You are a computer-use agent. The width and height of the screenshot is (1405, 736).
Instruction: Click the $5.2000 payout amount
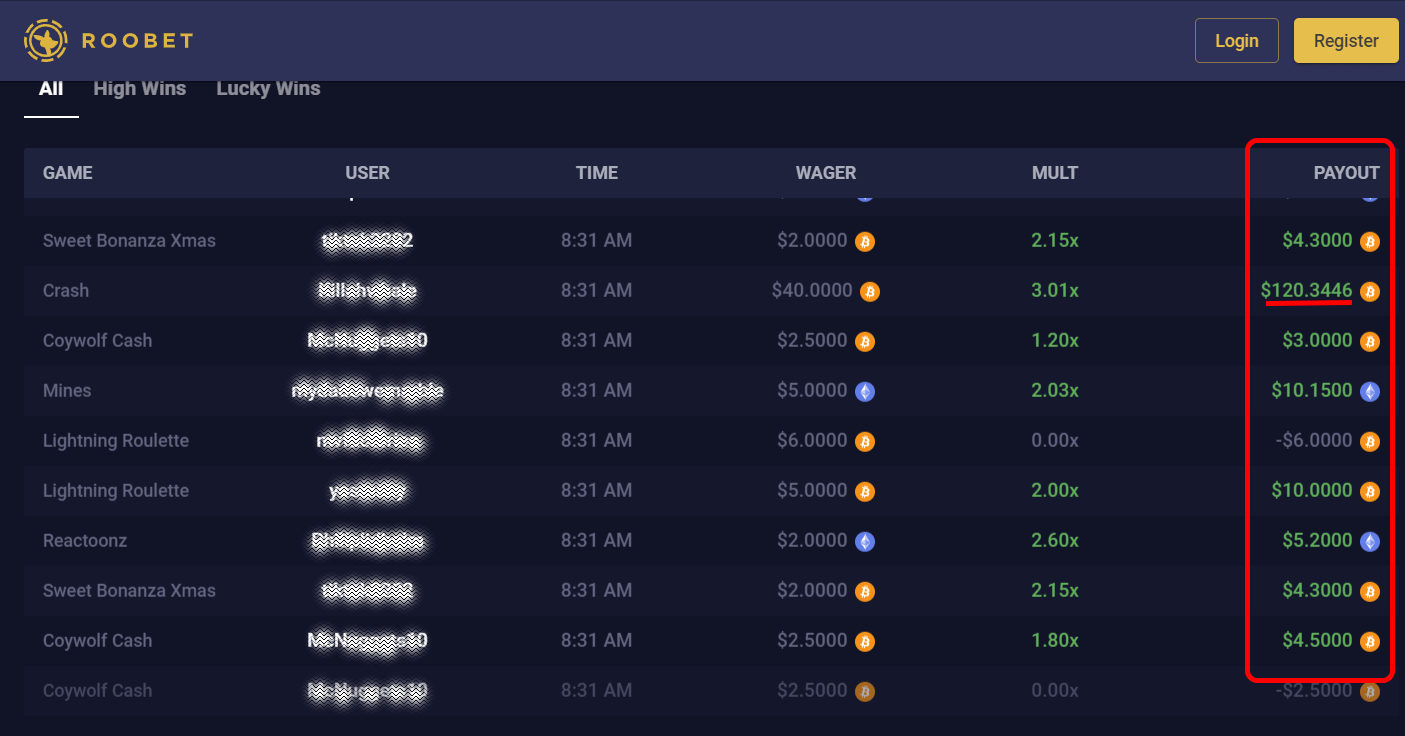[x=1318, y=541]
